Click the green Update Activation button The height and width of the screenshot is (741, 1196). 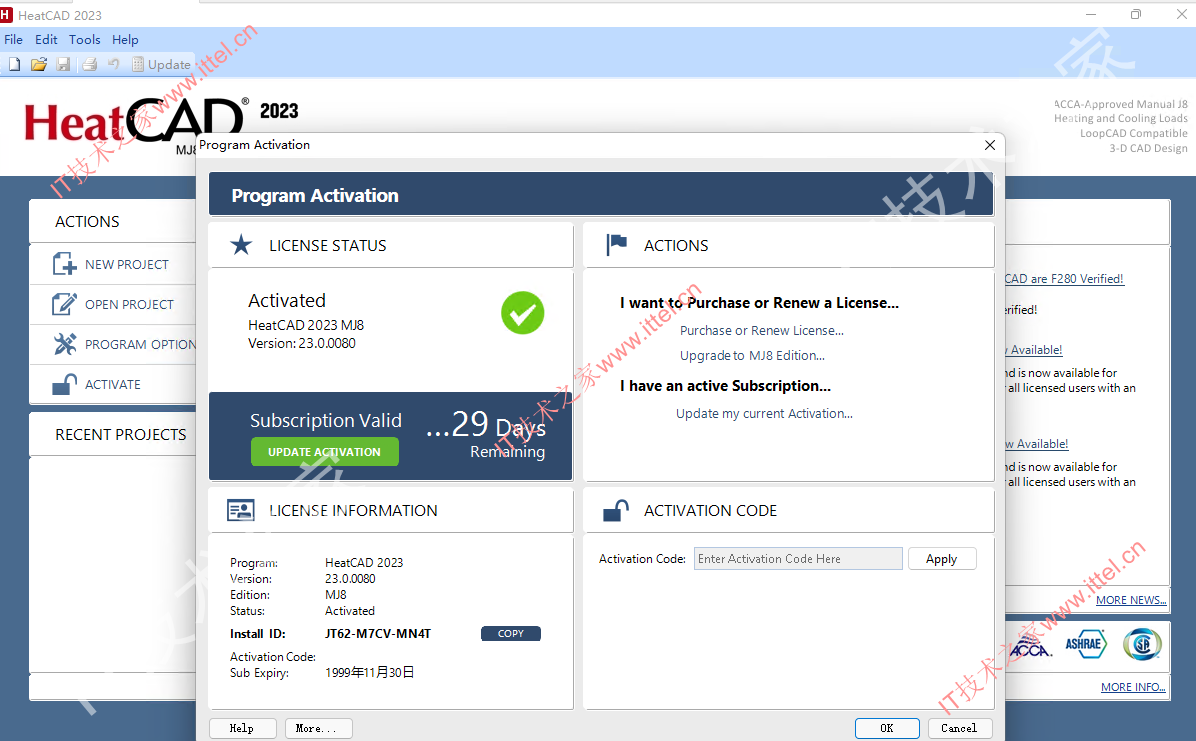(x=325, y=452)
